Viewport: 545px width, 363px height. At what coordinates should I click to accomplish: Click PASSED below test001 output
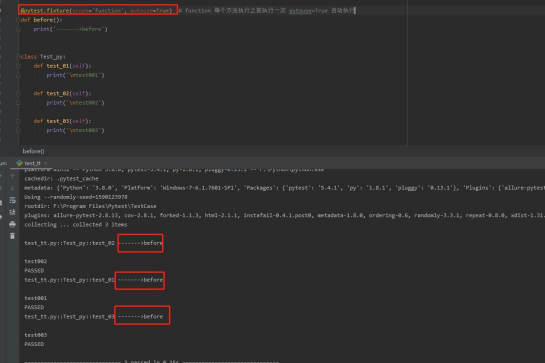[34, 307]
